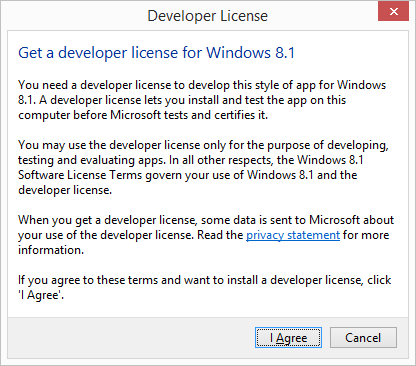
Task: Click the 'I Agree' button
Action: [288, 338]
